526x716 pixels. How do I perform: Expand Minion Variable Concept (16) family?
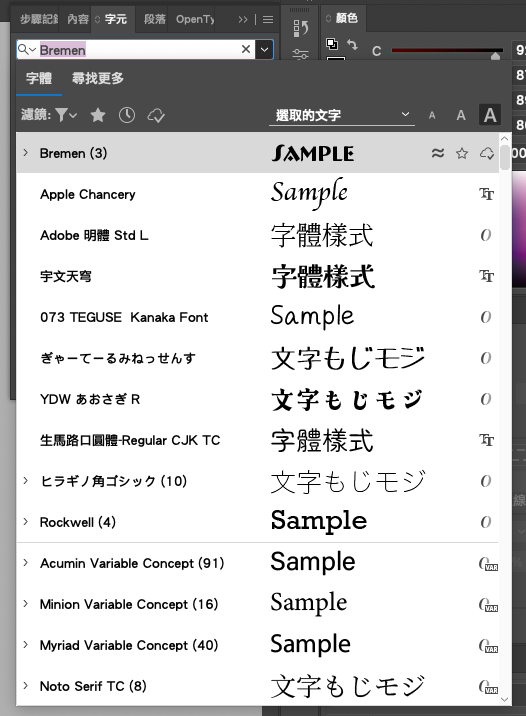click(26, 604)
